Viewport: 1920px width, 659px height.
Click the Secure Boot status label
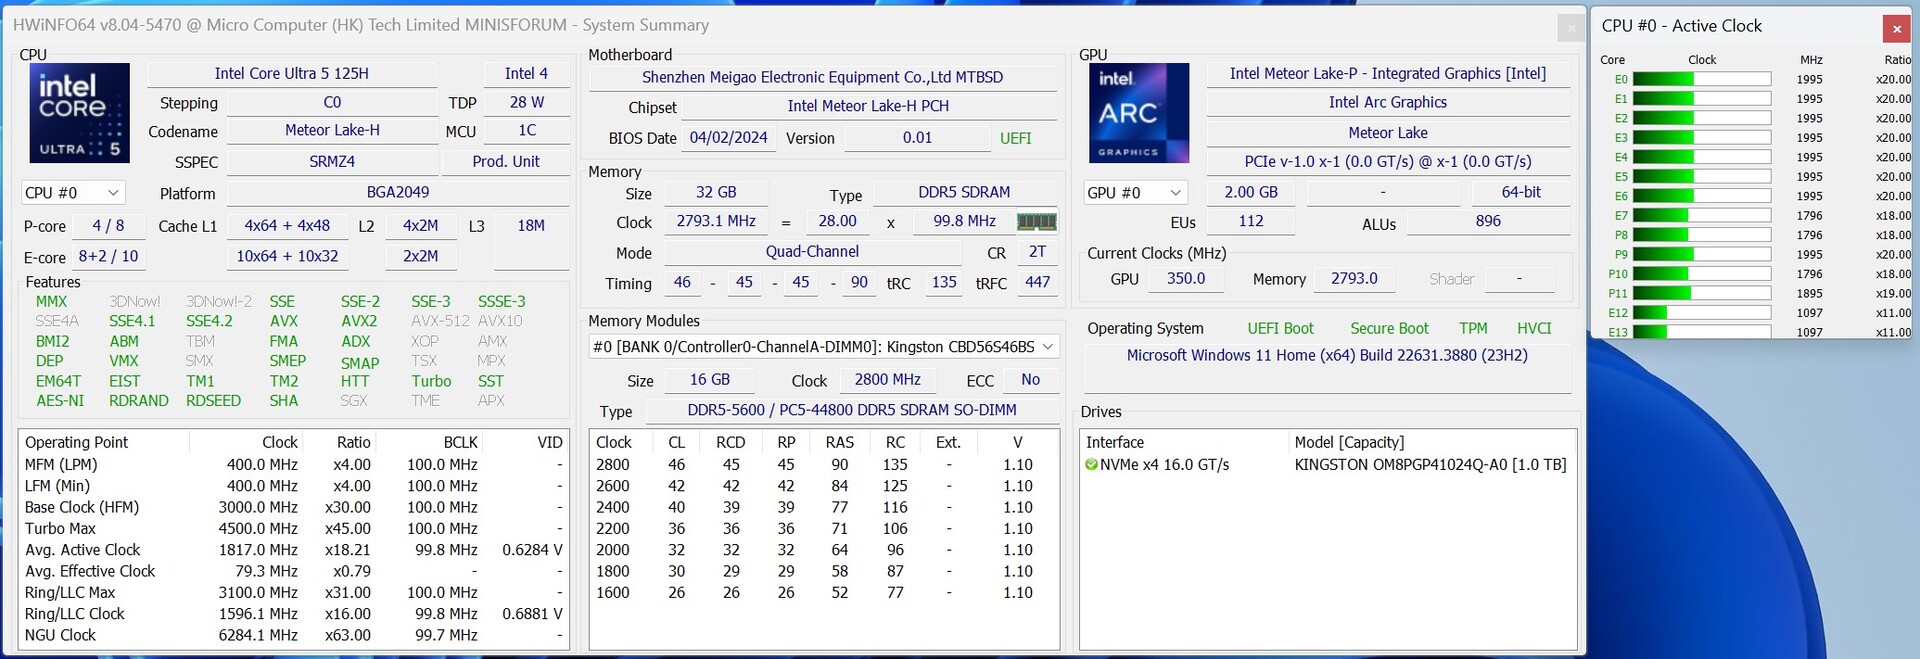click(x=1389, y=329)
